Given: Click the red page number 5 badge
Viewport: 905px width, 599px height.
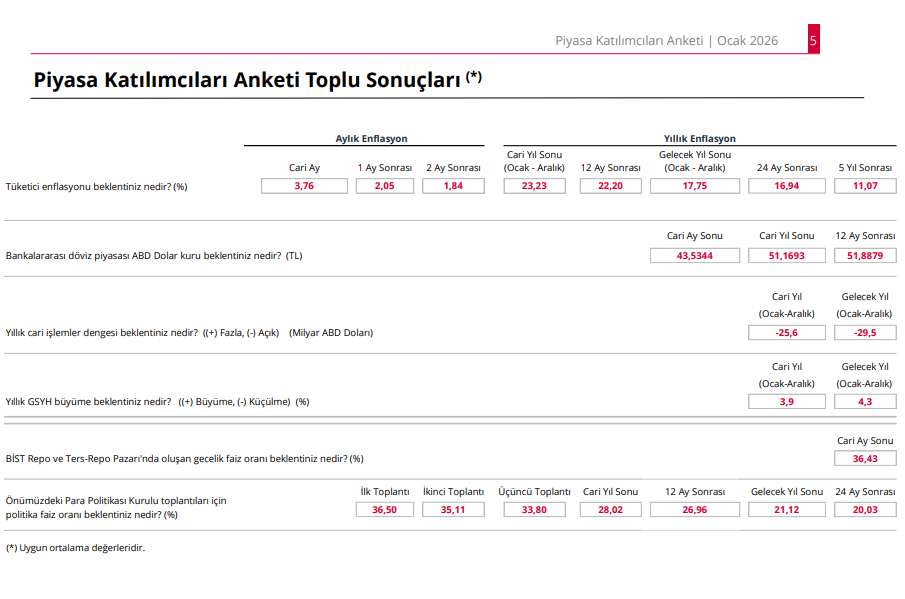Looking at the screenshot, I should 813,41.
